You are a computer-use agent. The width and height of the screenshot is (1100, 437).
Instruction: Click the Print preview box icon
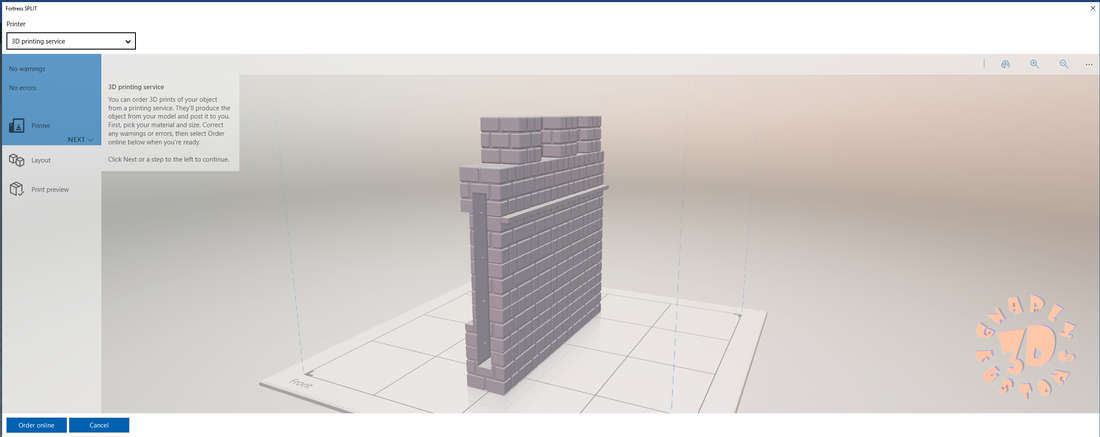click(x=17, y=189)
